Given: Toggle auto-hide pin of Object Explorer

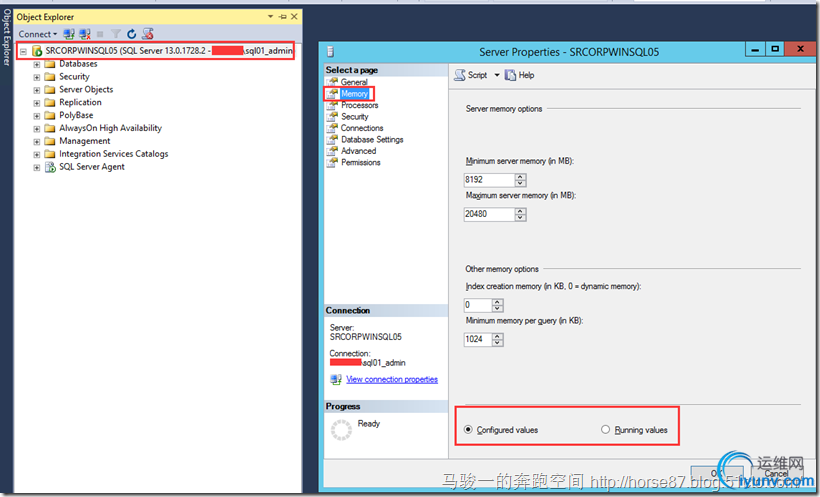Looking at the screenshot, I should (x=283, y=17).
